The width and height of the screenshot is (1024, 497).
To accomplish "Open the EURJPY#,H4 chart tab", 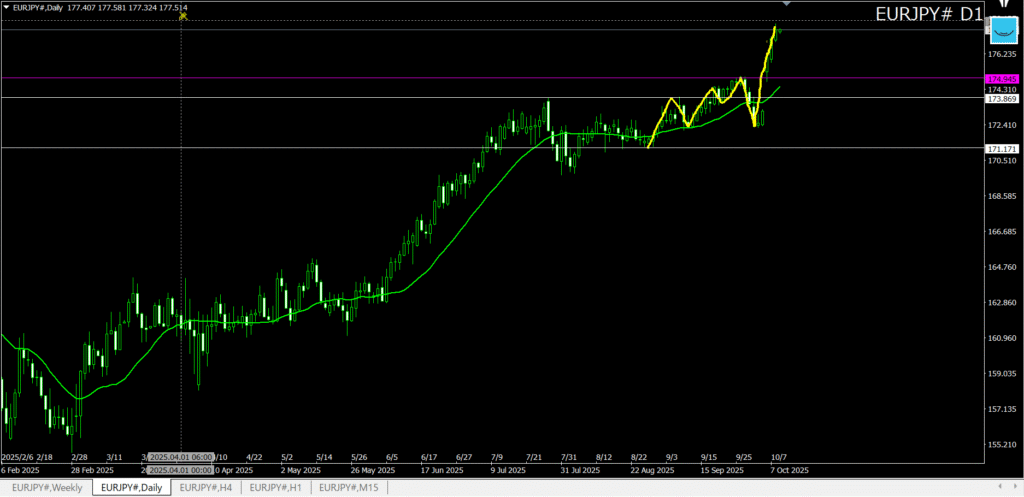I will coord(205,487).
